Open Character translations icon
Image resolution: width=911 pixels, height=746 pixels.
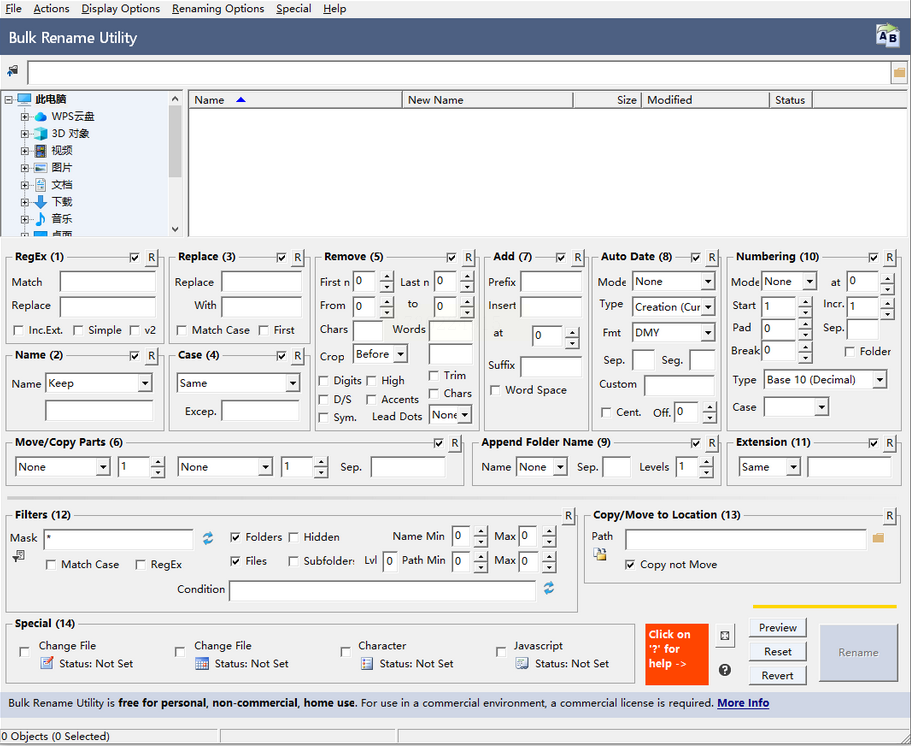click(x=367, y=663)
